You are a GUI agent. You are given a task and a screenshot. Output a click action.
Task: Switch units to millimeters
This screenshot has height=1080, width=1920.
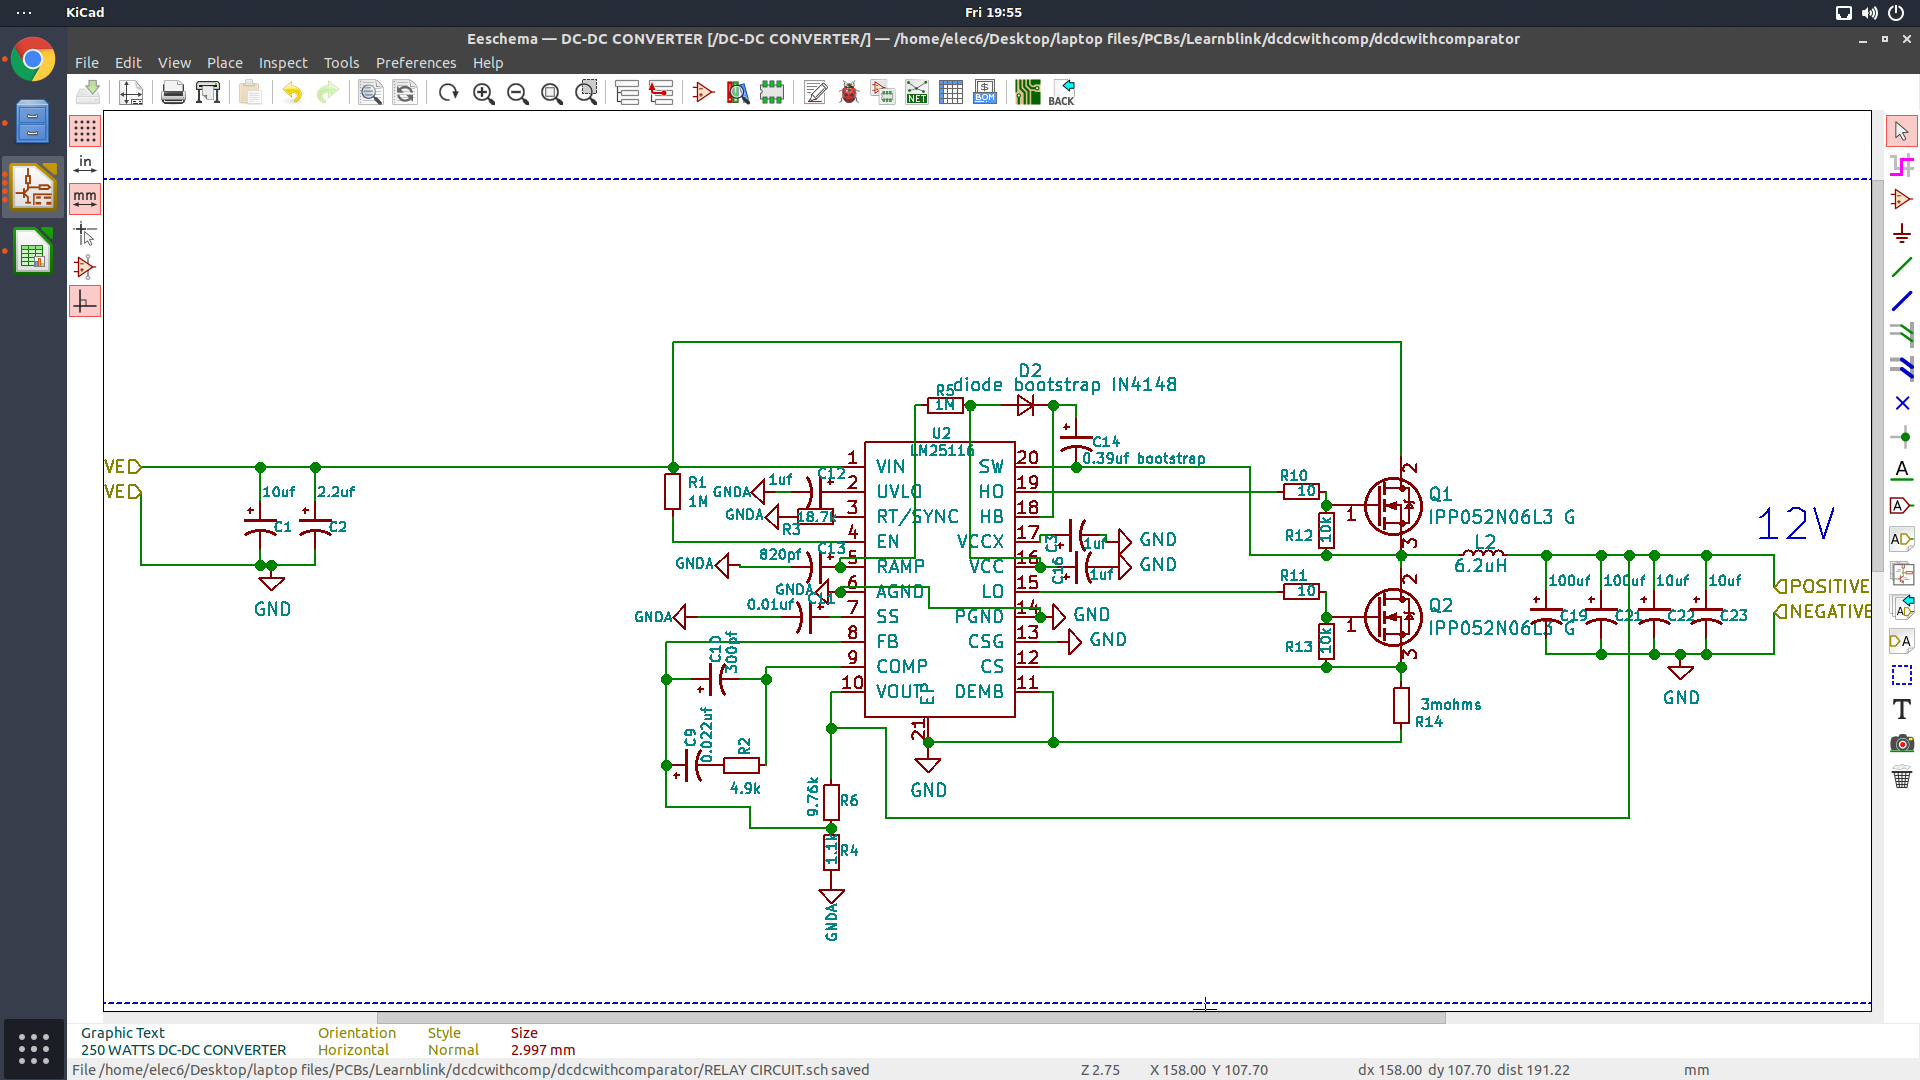click(85, 198)
